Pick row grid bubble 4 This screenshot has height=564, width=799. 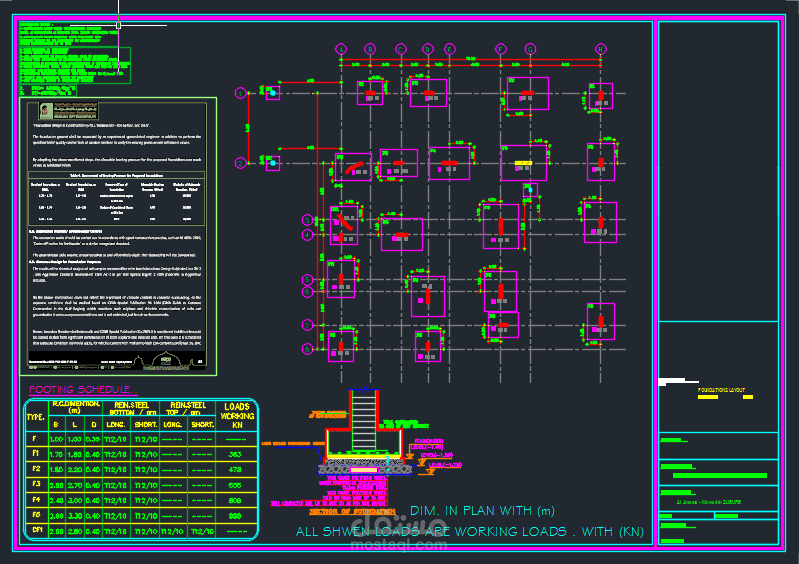point(307,235)
